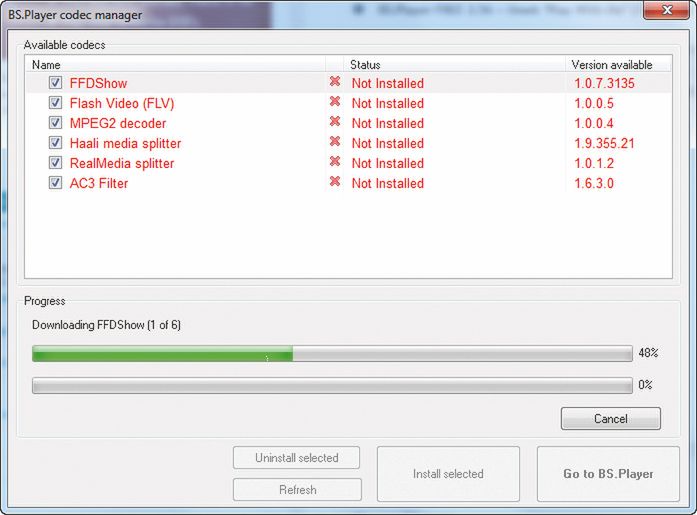Click the 0% overall progress bar
This screenshot has width=697, height=515.
332,385
